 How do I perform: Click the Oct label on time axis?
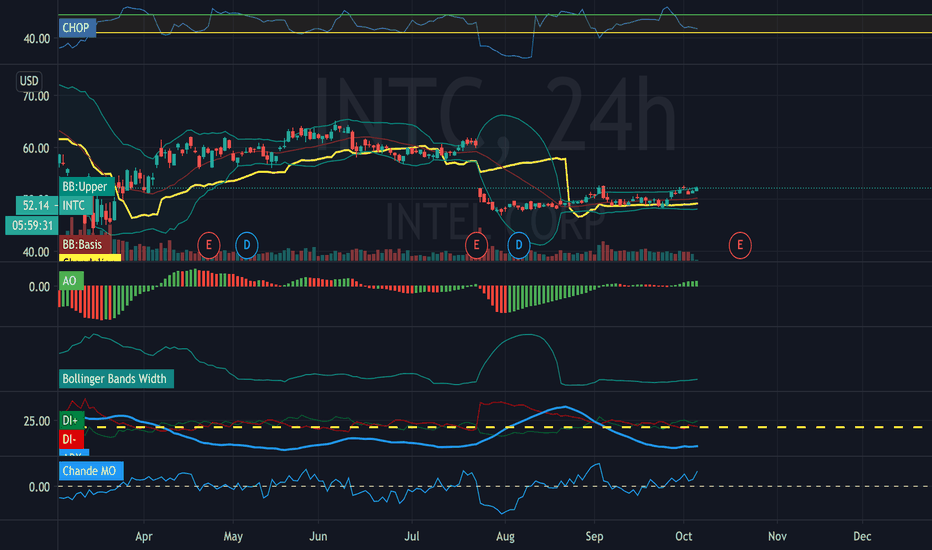click(x=684, y=536)
